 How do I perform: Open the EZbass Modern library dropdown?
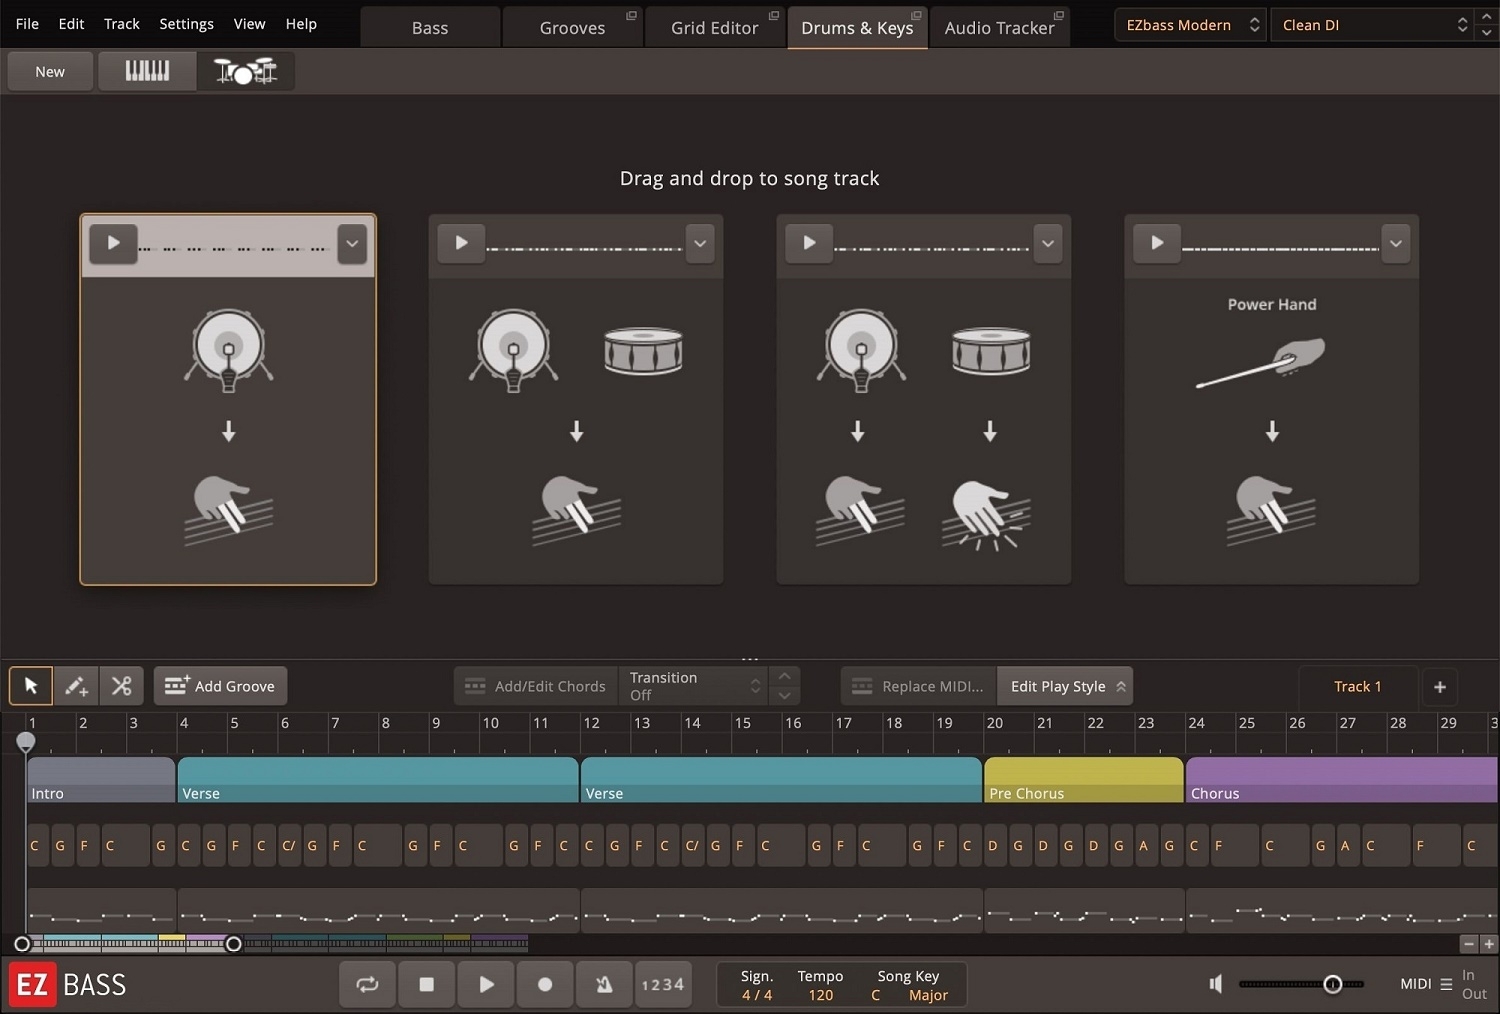coord(1190,25)
